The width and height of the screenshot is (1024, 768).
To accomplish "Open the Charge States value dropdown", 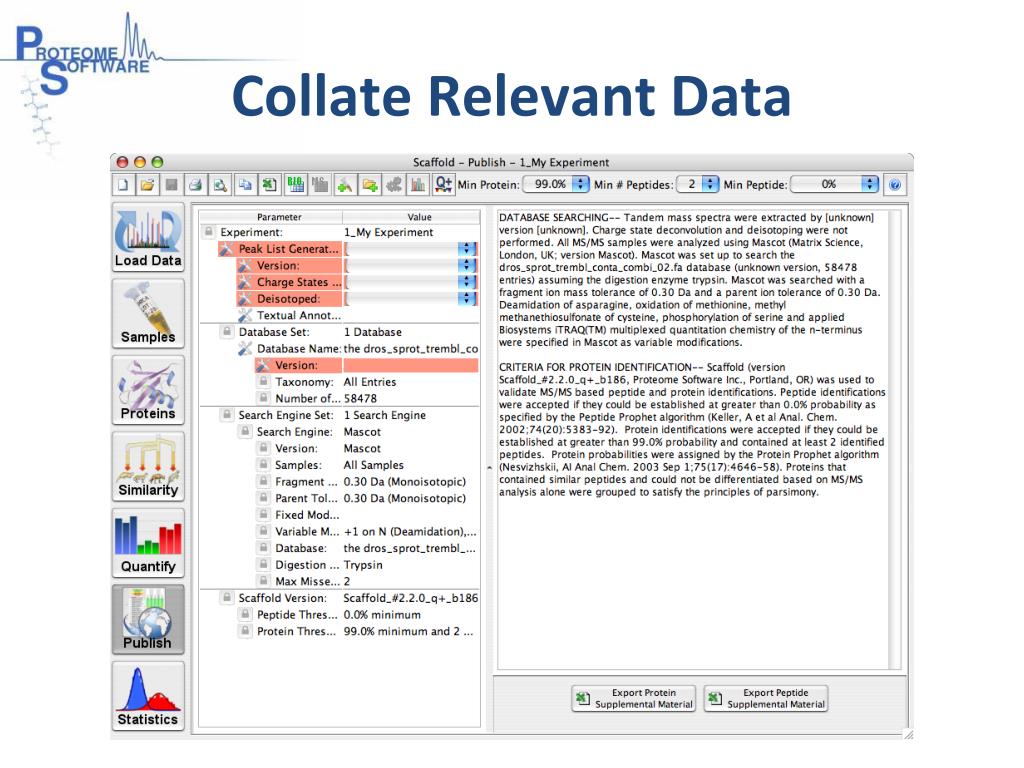I will (411, 282).
